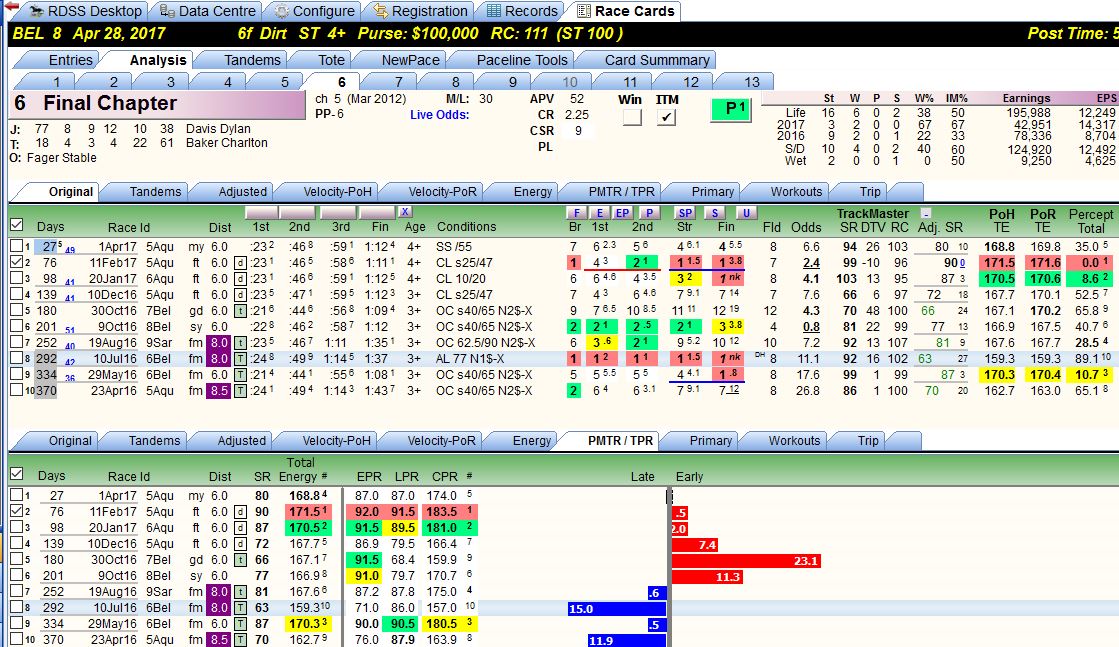1119x647 pixels.
Task: Click the 'd' marker on 11Feb17 upper row
Action: (x=240, y=263)
